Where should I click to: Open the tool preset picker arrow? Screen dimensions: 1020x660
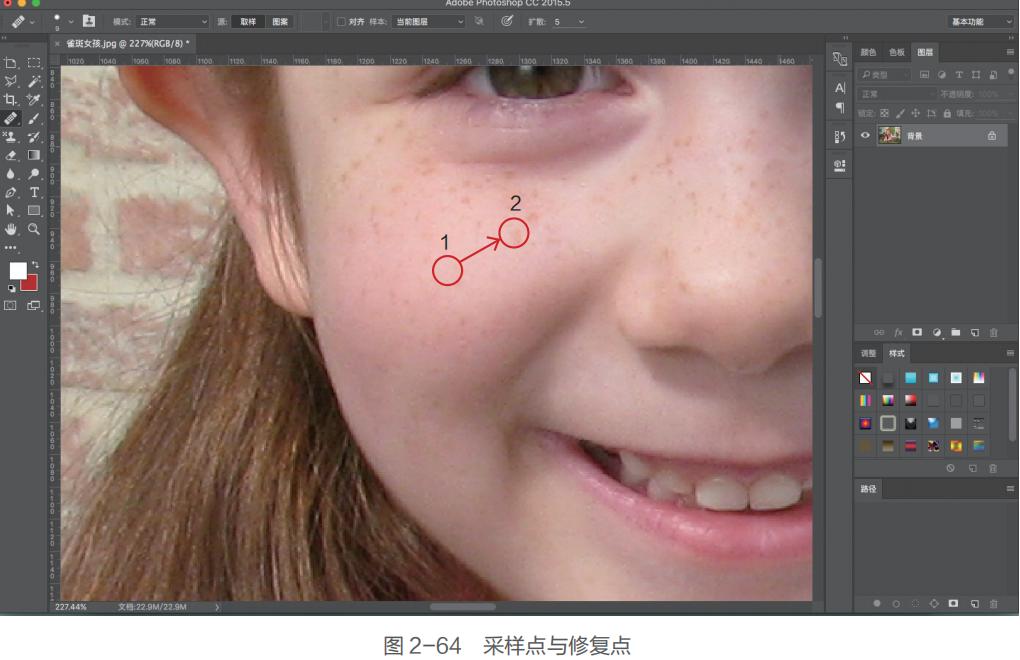click(32, 22)
